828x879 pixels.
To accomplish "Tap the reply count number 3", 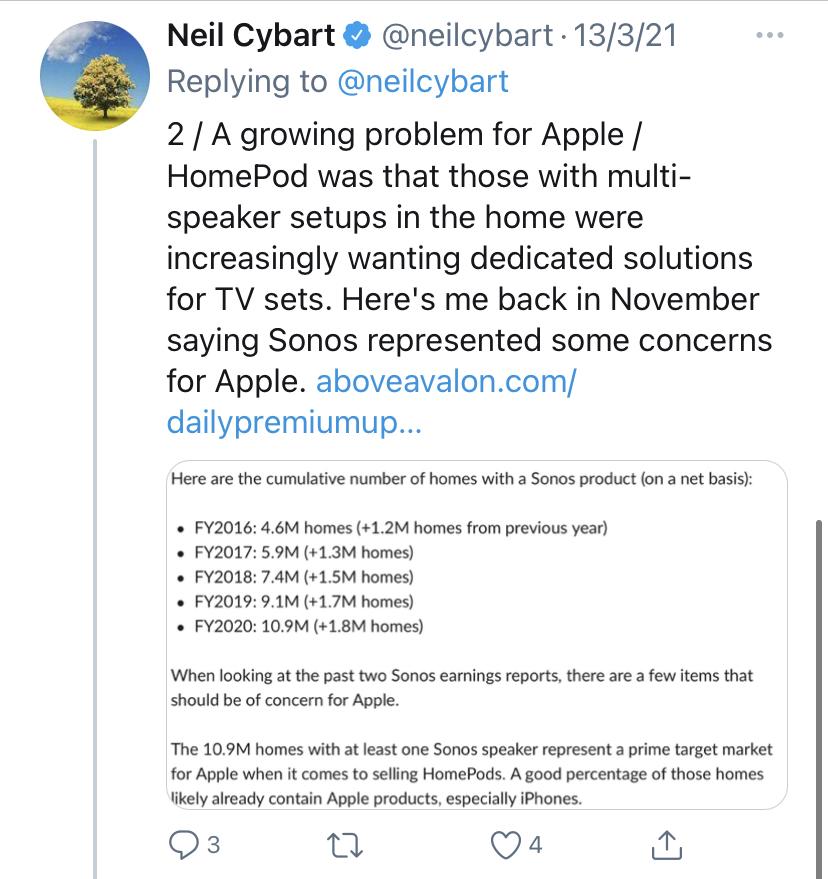I will [x=213, y=845].
